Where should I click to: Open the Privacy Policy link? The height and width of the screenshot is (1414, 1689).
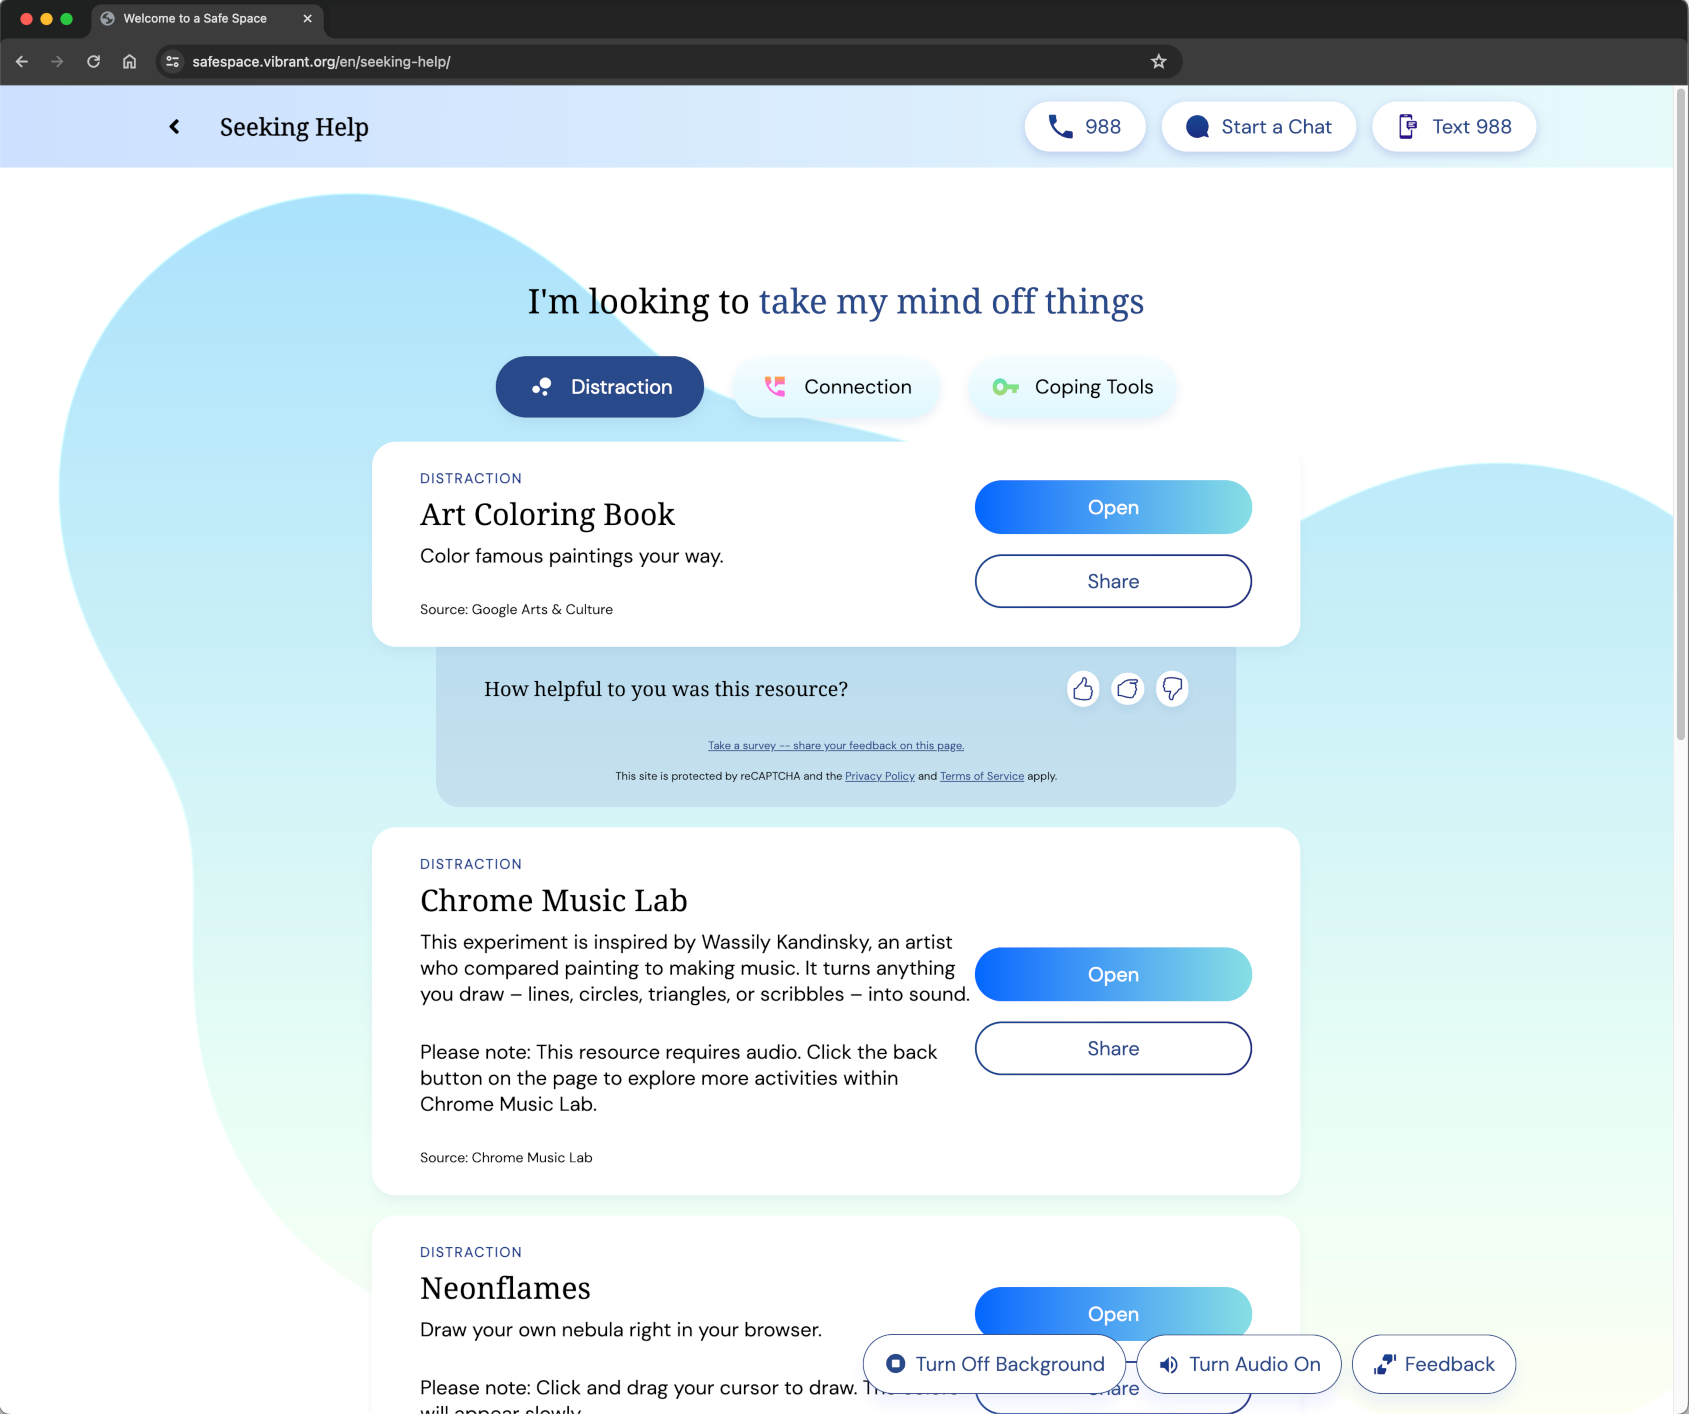pos(879,776)
